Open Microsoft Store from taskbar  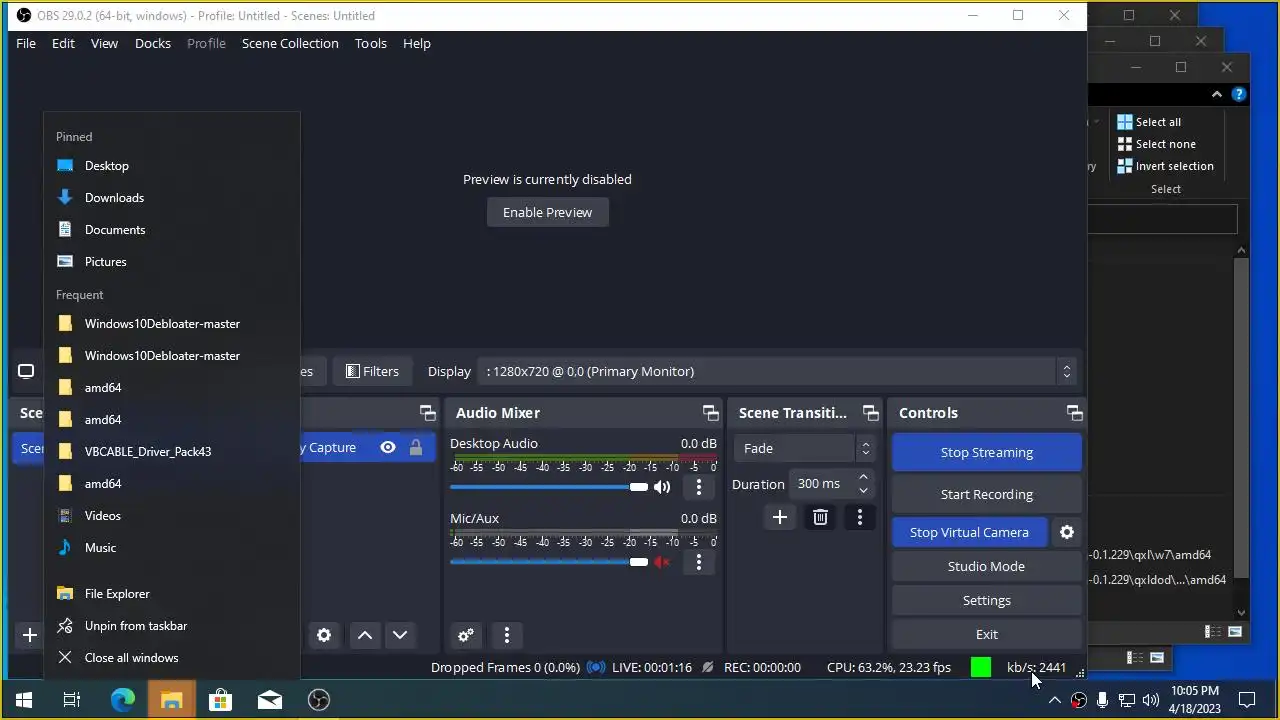tap(220, 700)
